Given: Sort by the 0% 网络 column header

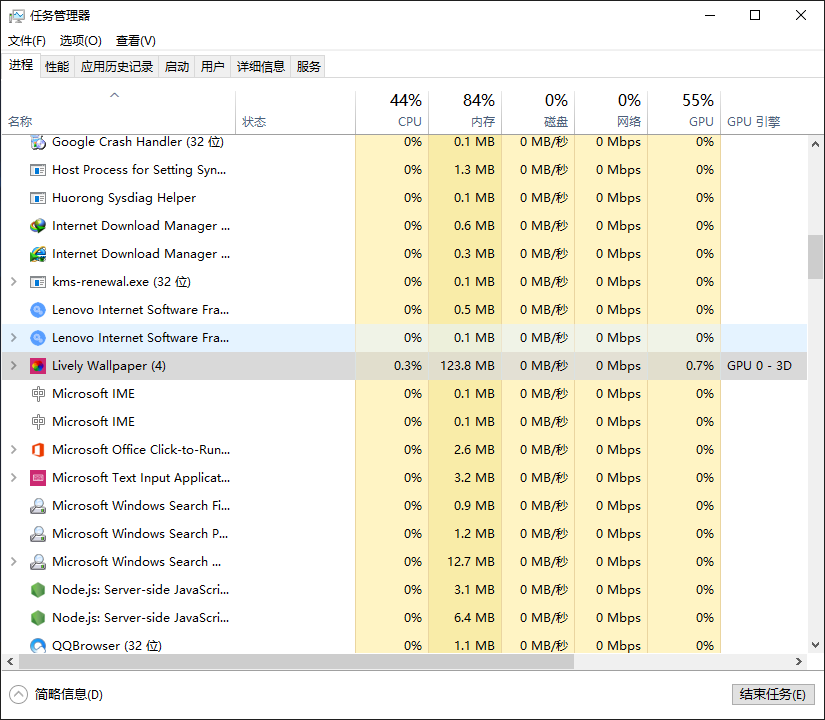Looking at the screenshot, I should tap(611, 112).
